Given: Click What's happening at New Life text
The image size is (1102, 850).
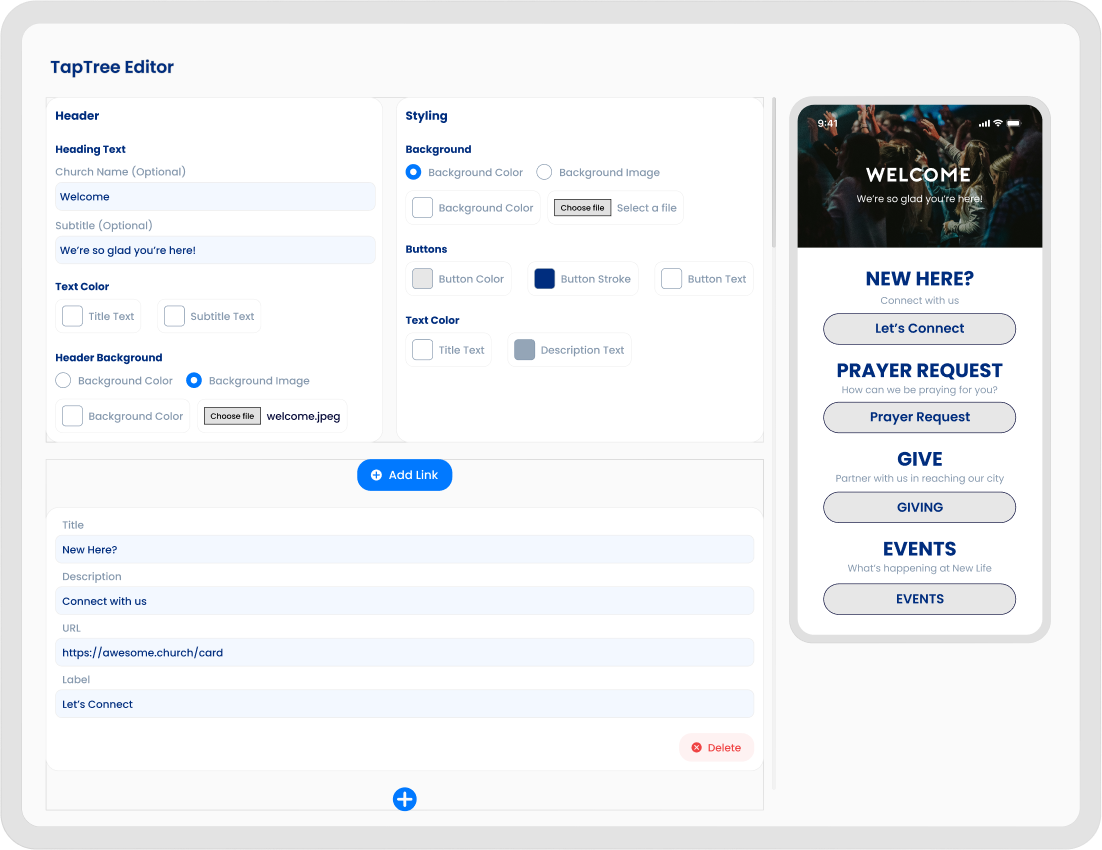Looking at the screenshot, I should pos(919,568).
